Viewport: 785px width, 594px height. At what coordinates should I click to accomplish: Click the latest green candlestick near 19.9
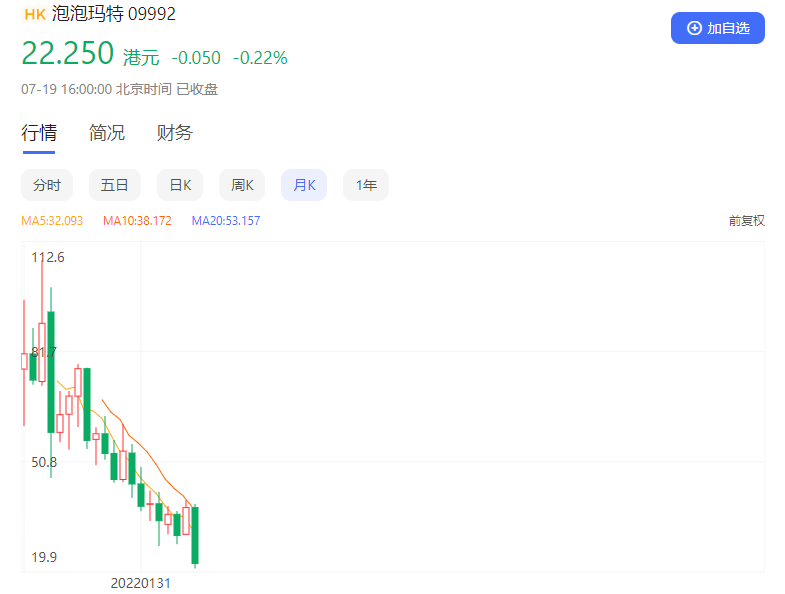point(195,535)
